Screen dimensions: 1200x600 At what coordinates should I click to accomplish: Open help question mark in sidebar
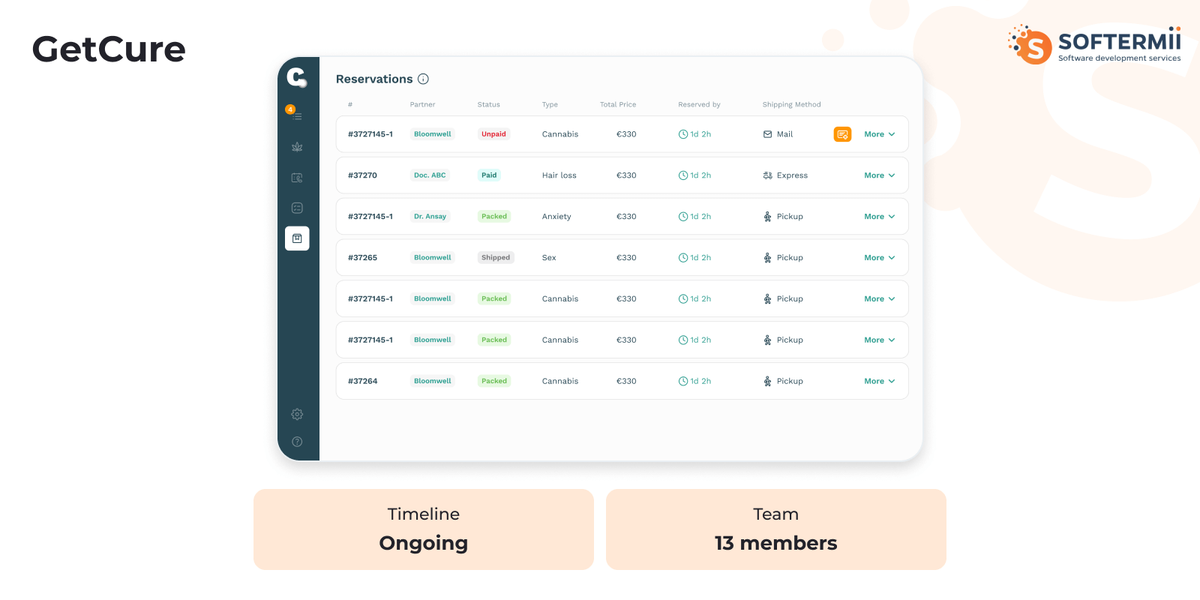pyautogui.click(x=297, y=442)
